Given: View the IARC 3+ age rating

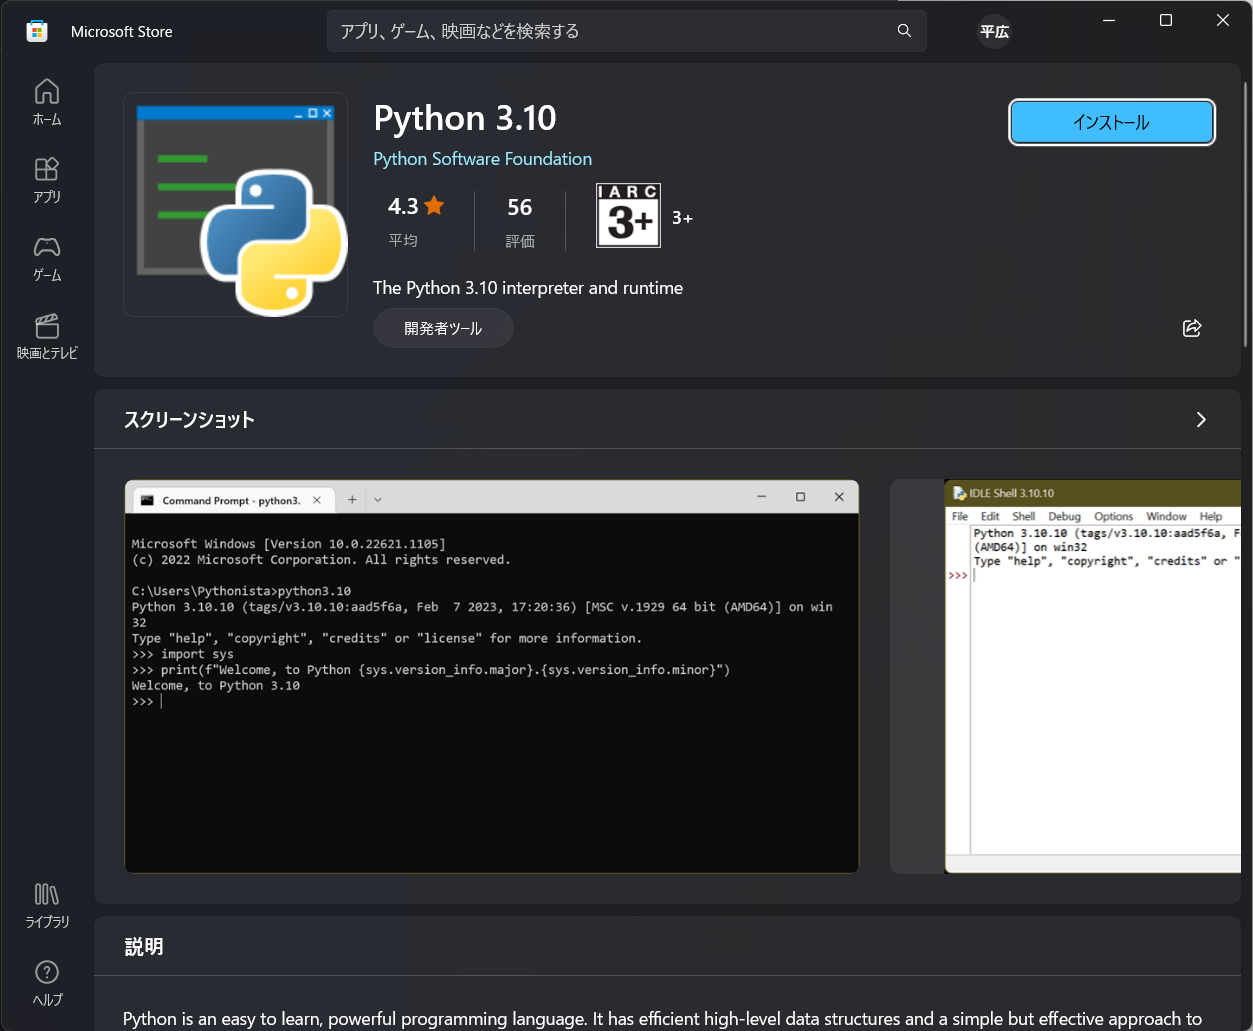Looking at the screenshot, I should [628, 216].
